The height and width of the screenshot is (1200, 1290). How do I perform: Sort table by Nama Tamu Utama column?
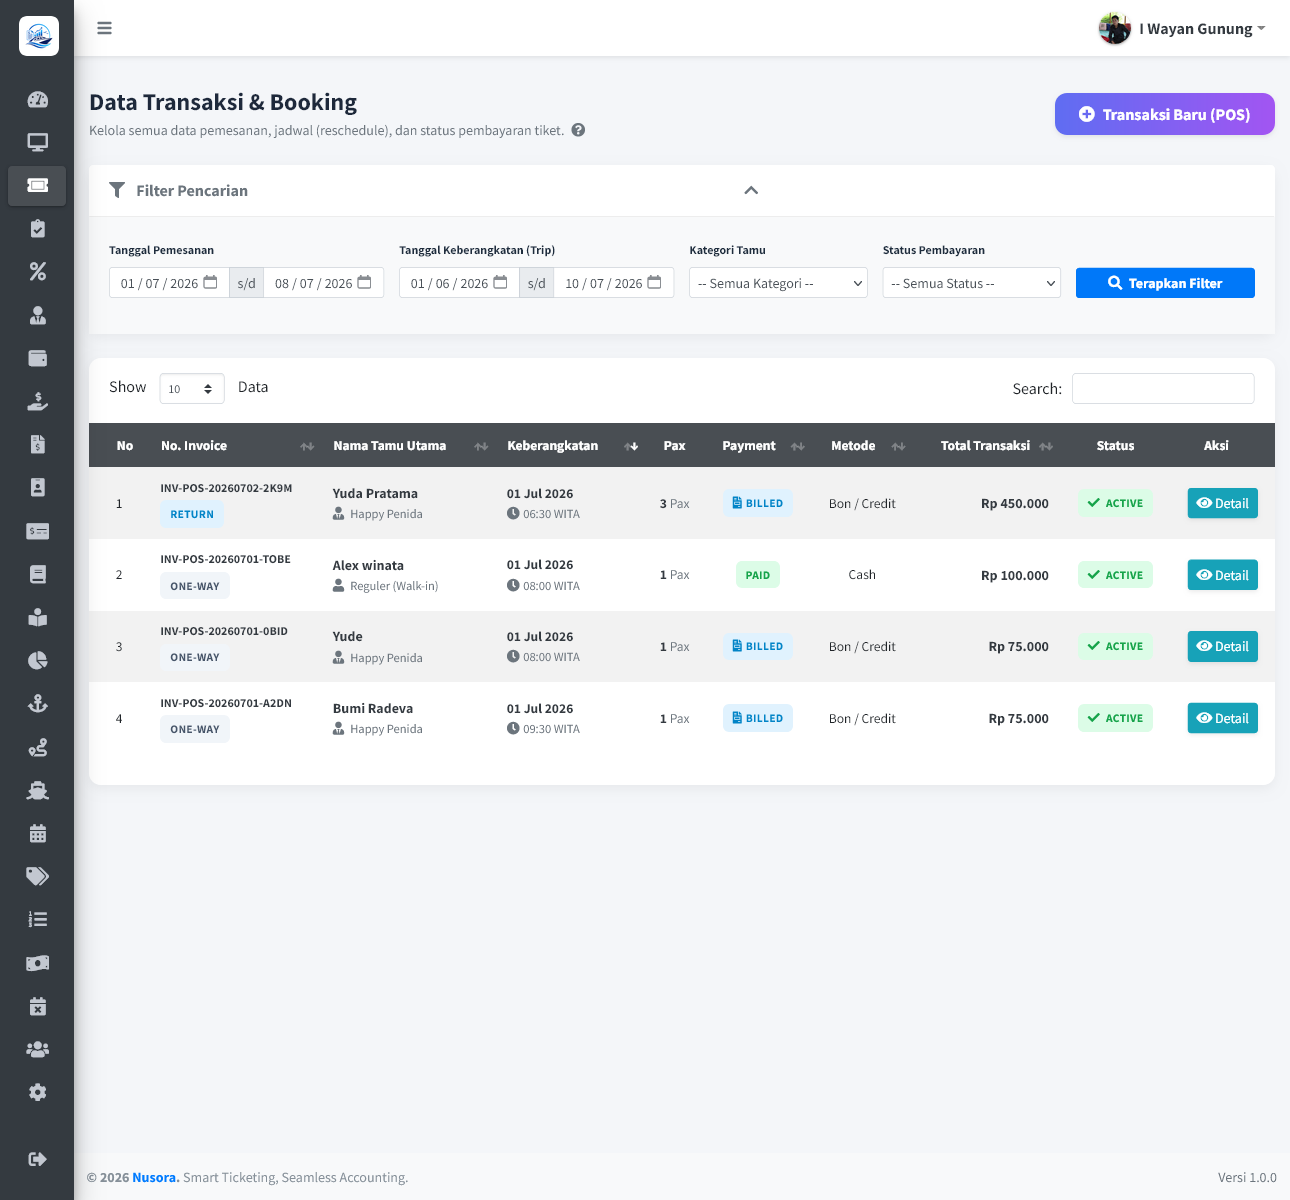pyautogui.click(x=408, y=446)
